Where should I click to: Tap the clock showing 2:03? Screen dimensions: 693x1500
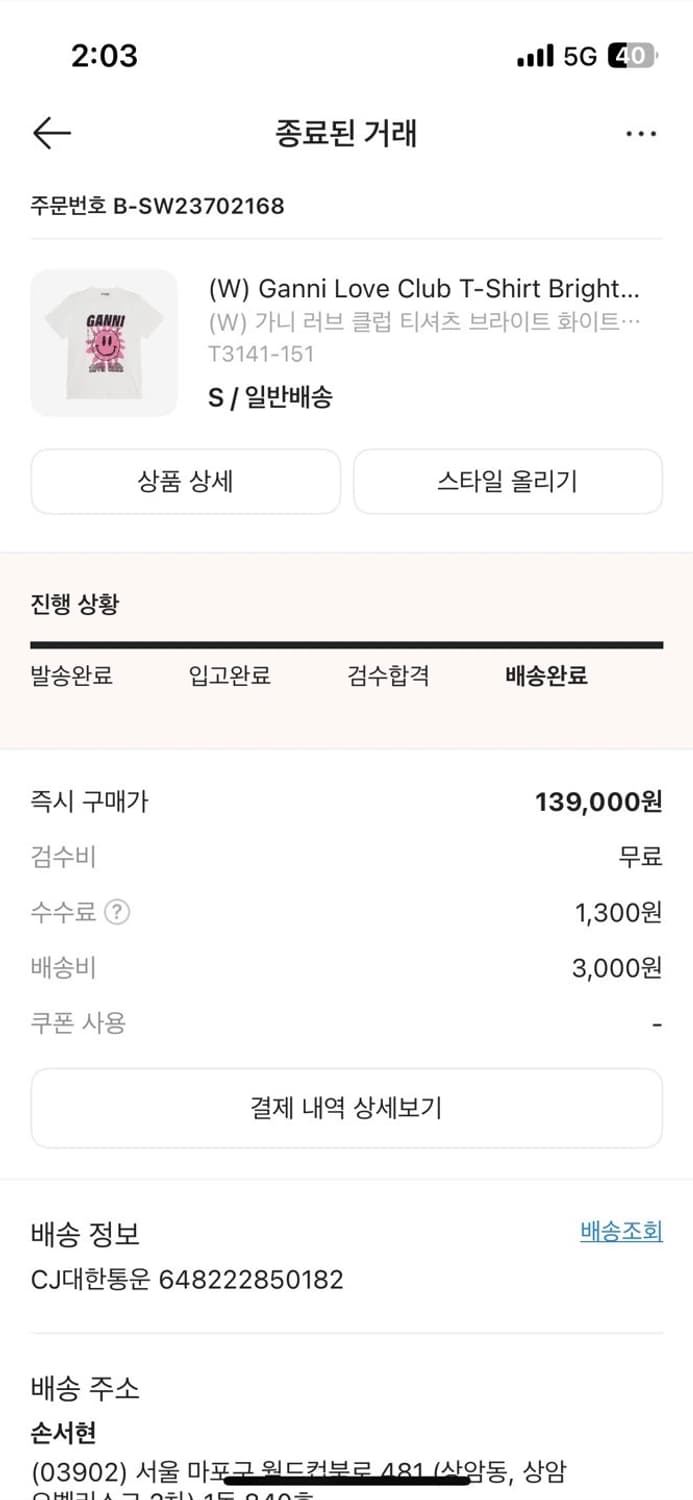[106, 57]
